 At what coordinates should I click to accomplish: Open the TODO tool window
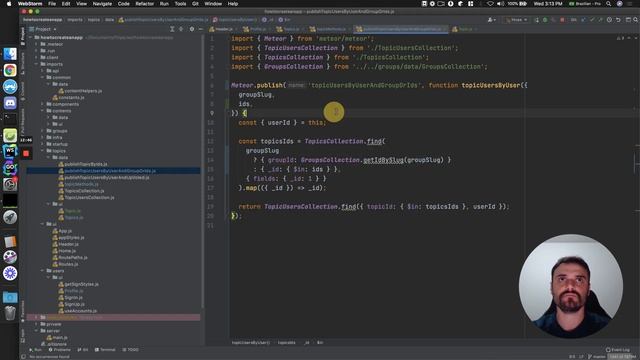131,350
